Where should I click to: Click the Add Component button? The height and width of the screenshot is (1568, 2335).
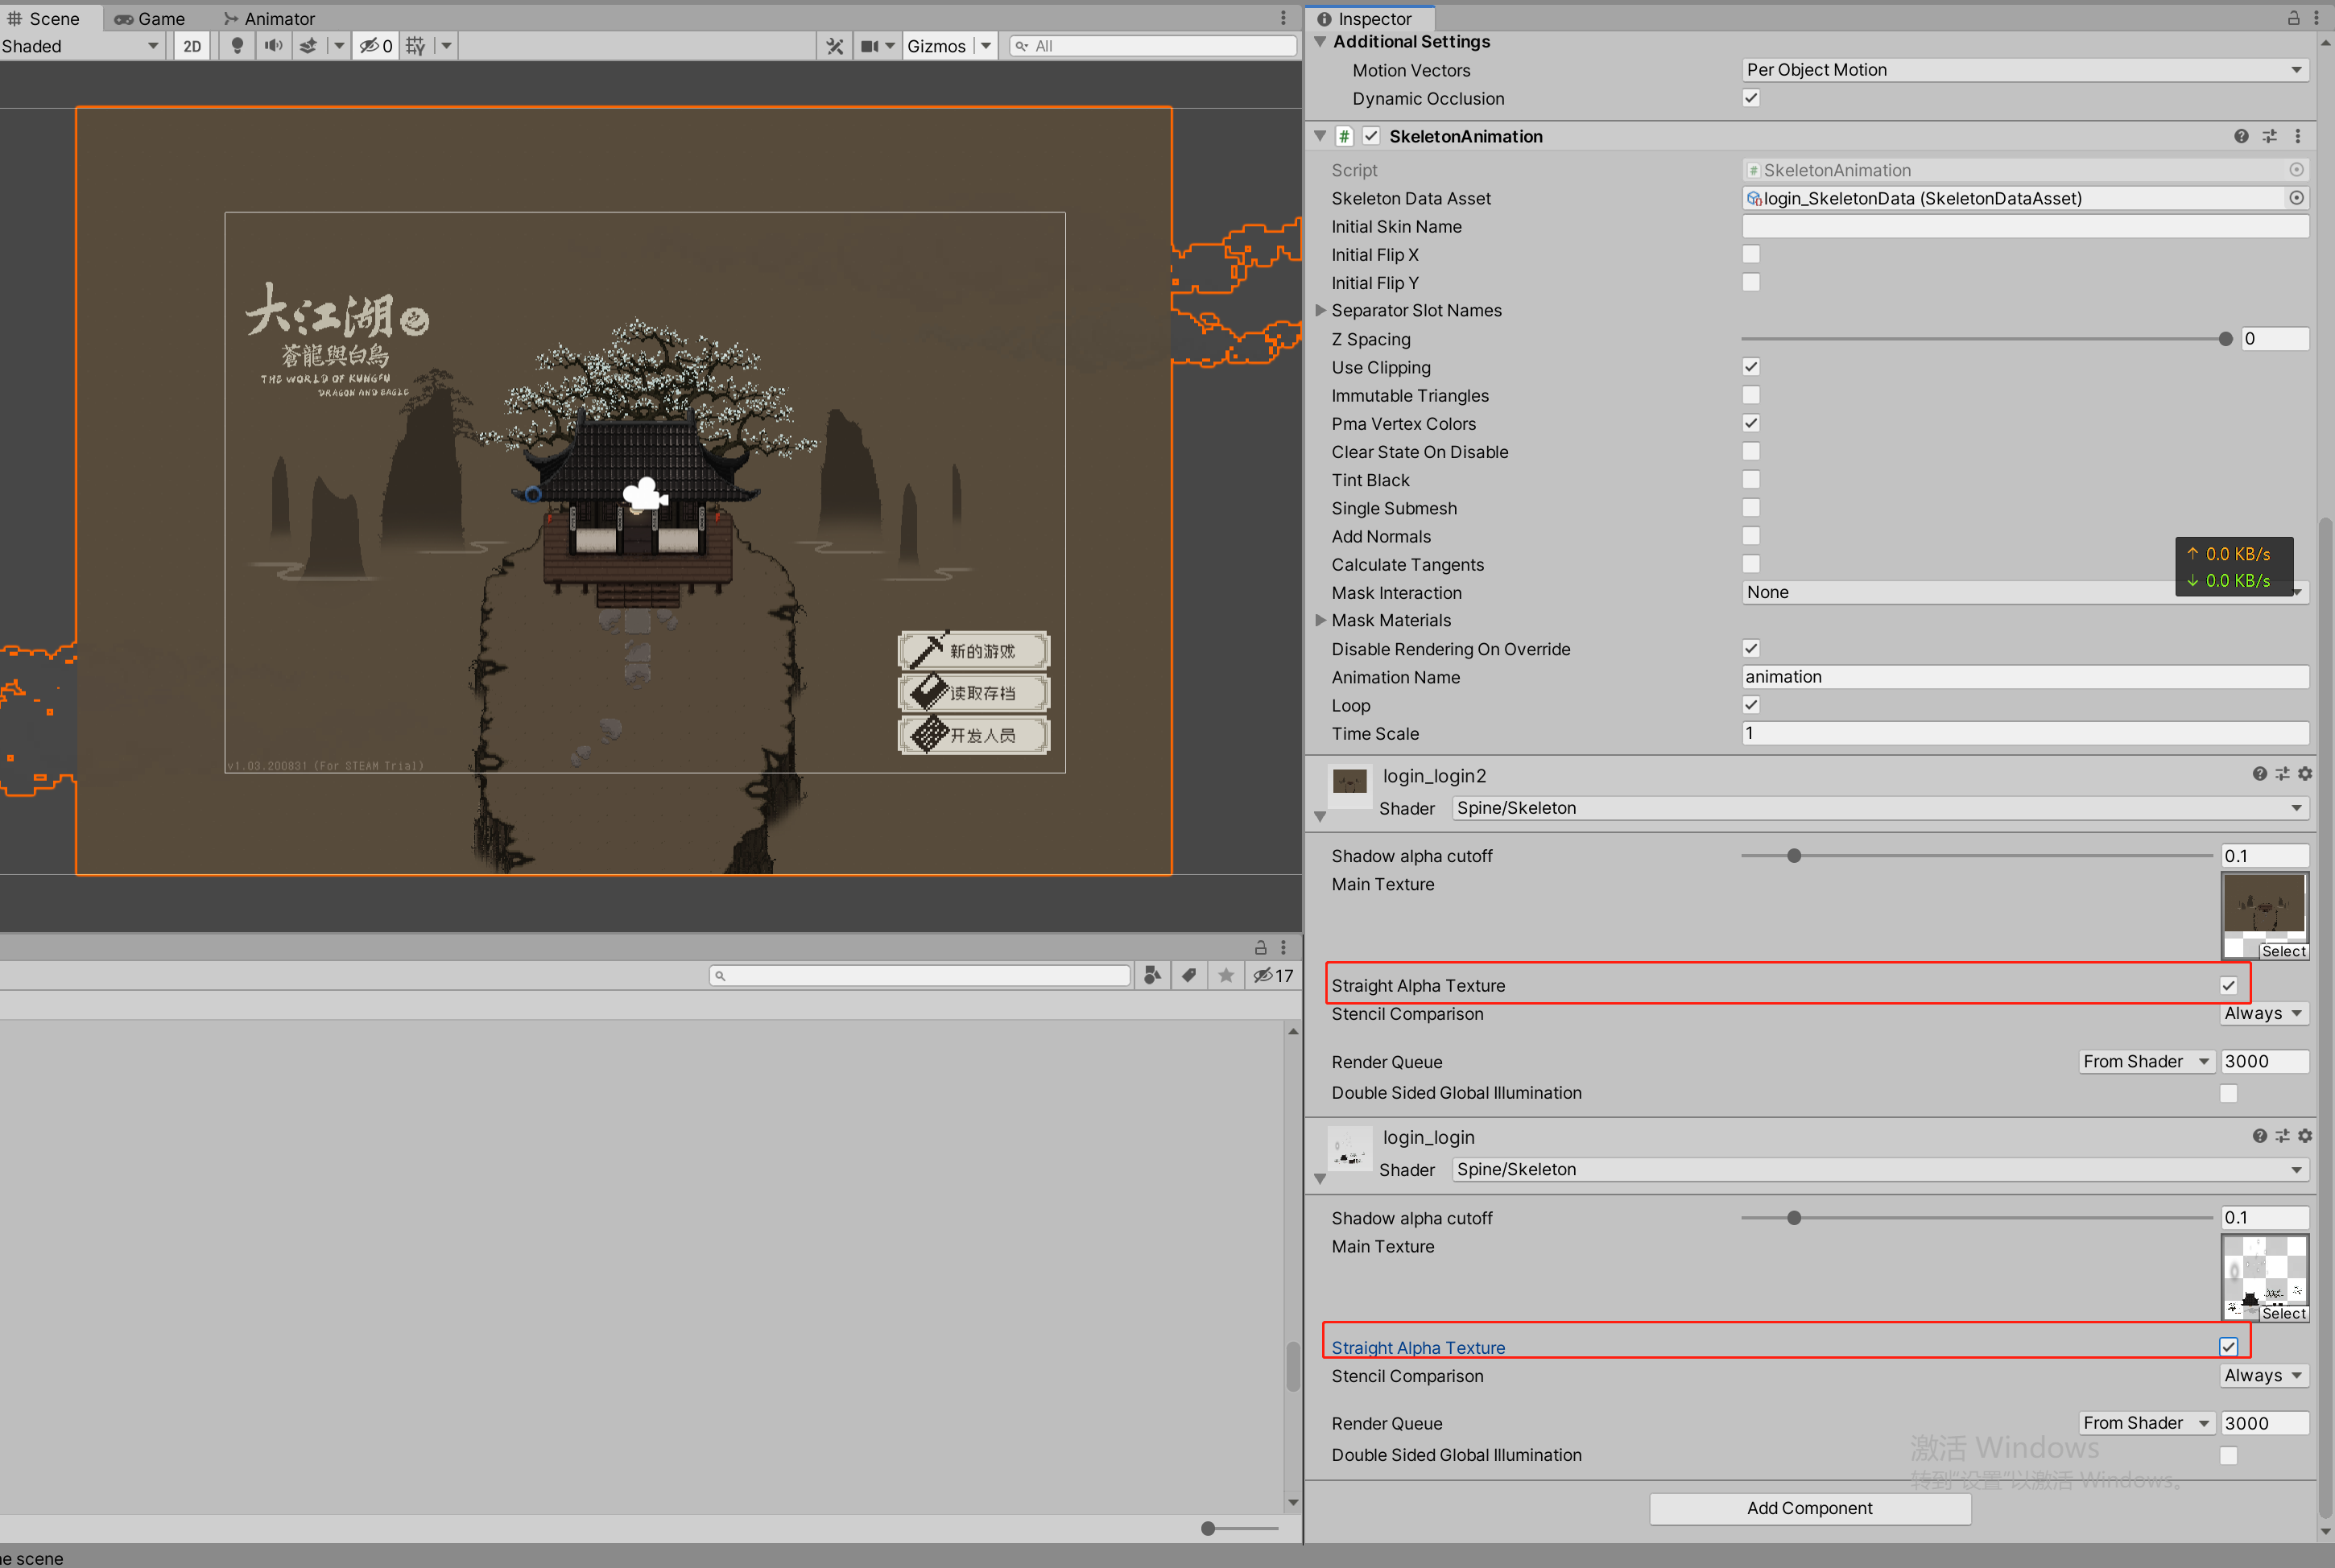tap(1809, 1508)
